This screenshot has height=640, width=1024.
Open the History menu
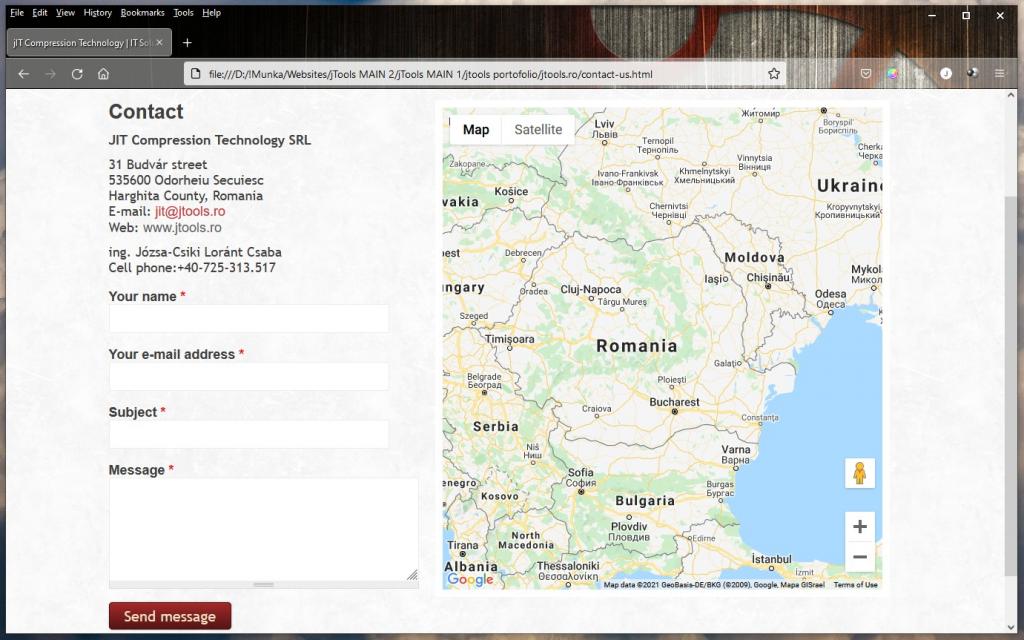(x=98, y=13)
